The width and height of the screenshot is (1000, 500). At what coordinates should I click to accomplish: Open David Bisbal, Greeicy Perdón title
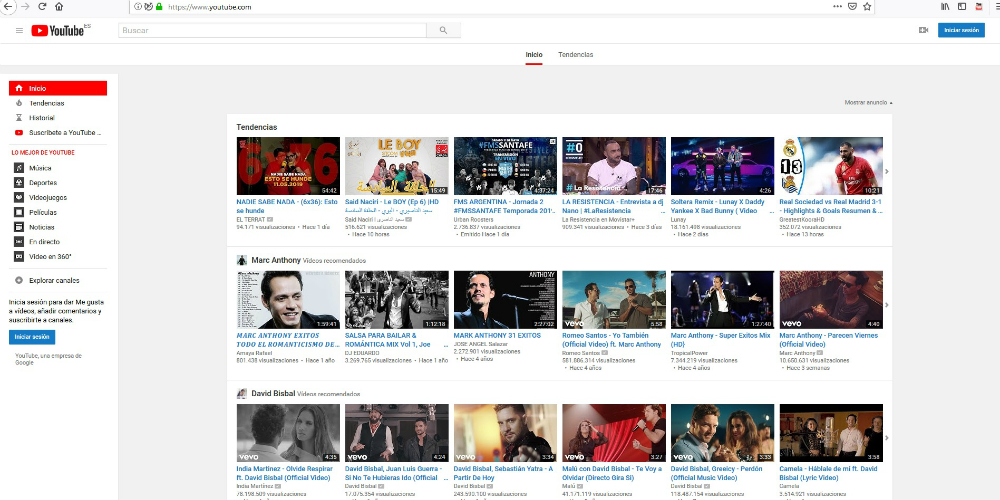tap(717, 473)
